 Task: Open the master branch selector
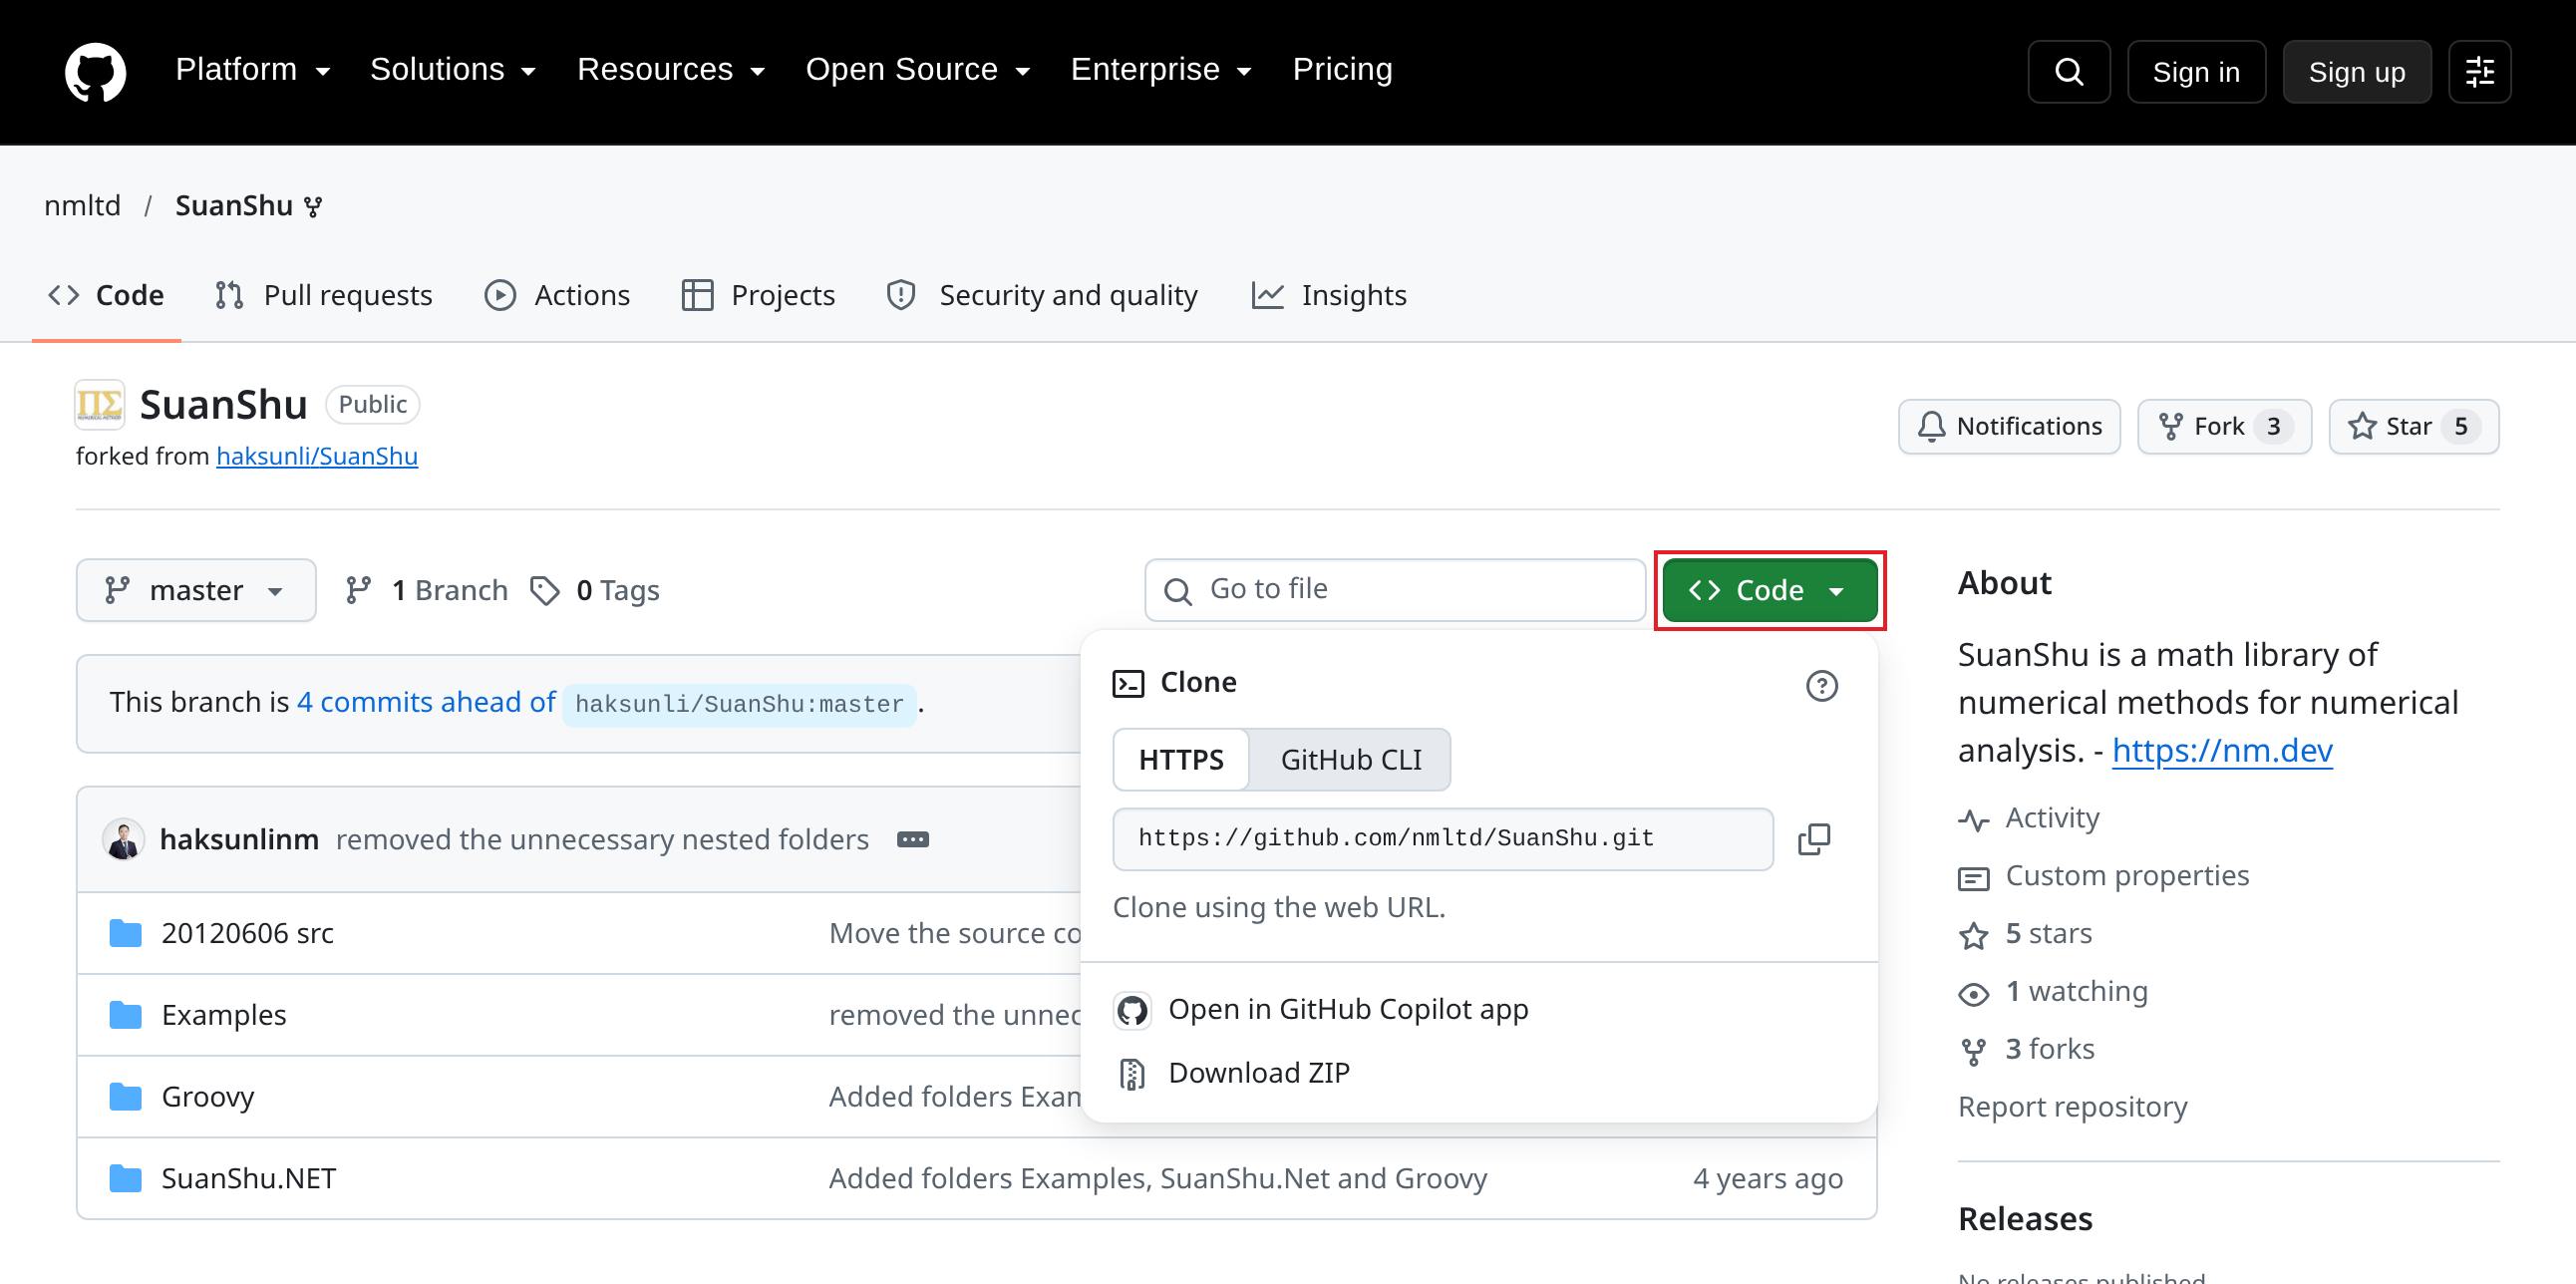[196, 591]
